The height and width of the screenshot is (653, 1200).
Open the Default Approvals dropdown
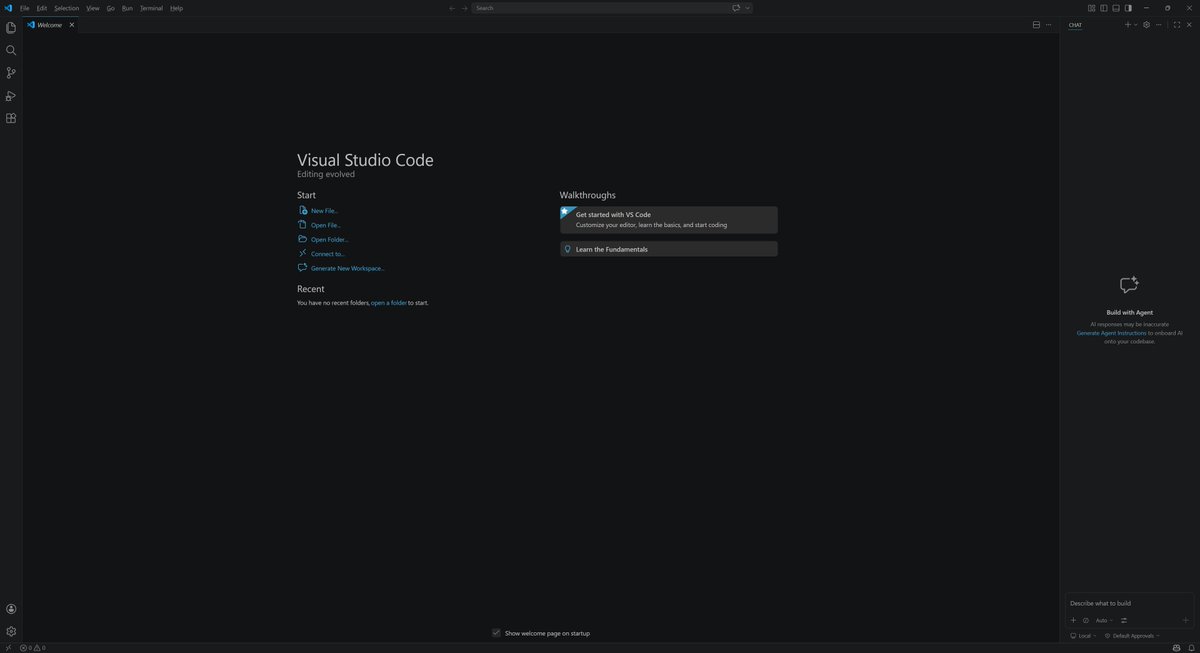(1132, 636)
